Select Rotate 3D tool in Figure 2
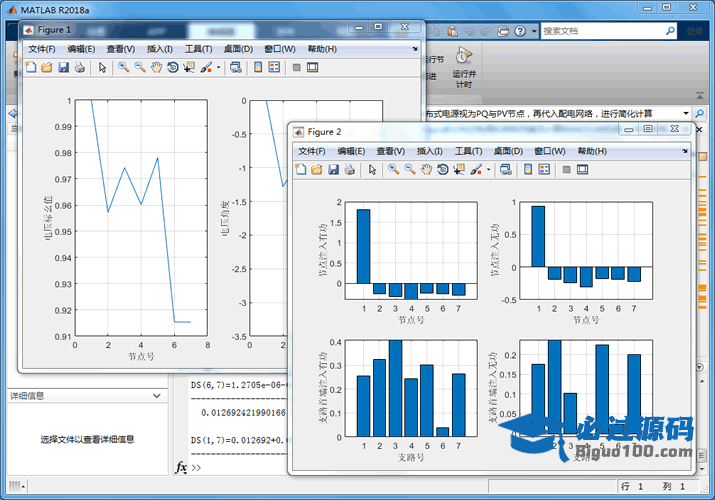 (442, 170)
